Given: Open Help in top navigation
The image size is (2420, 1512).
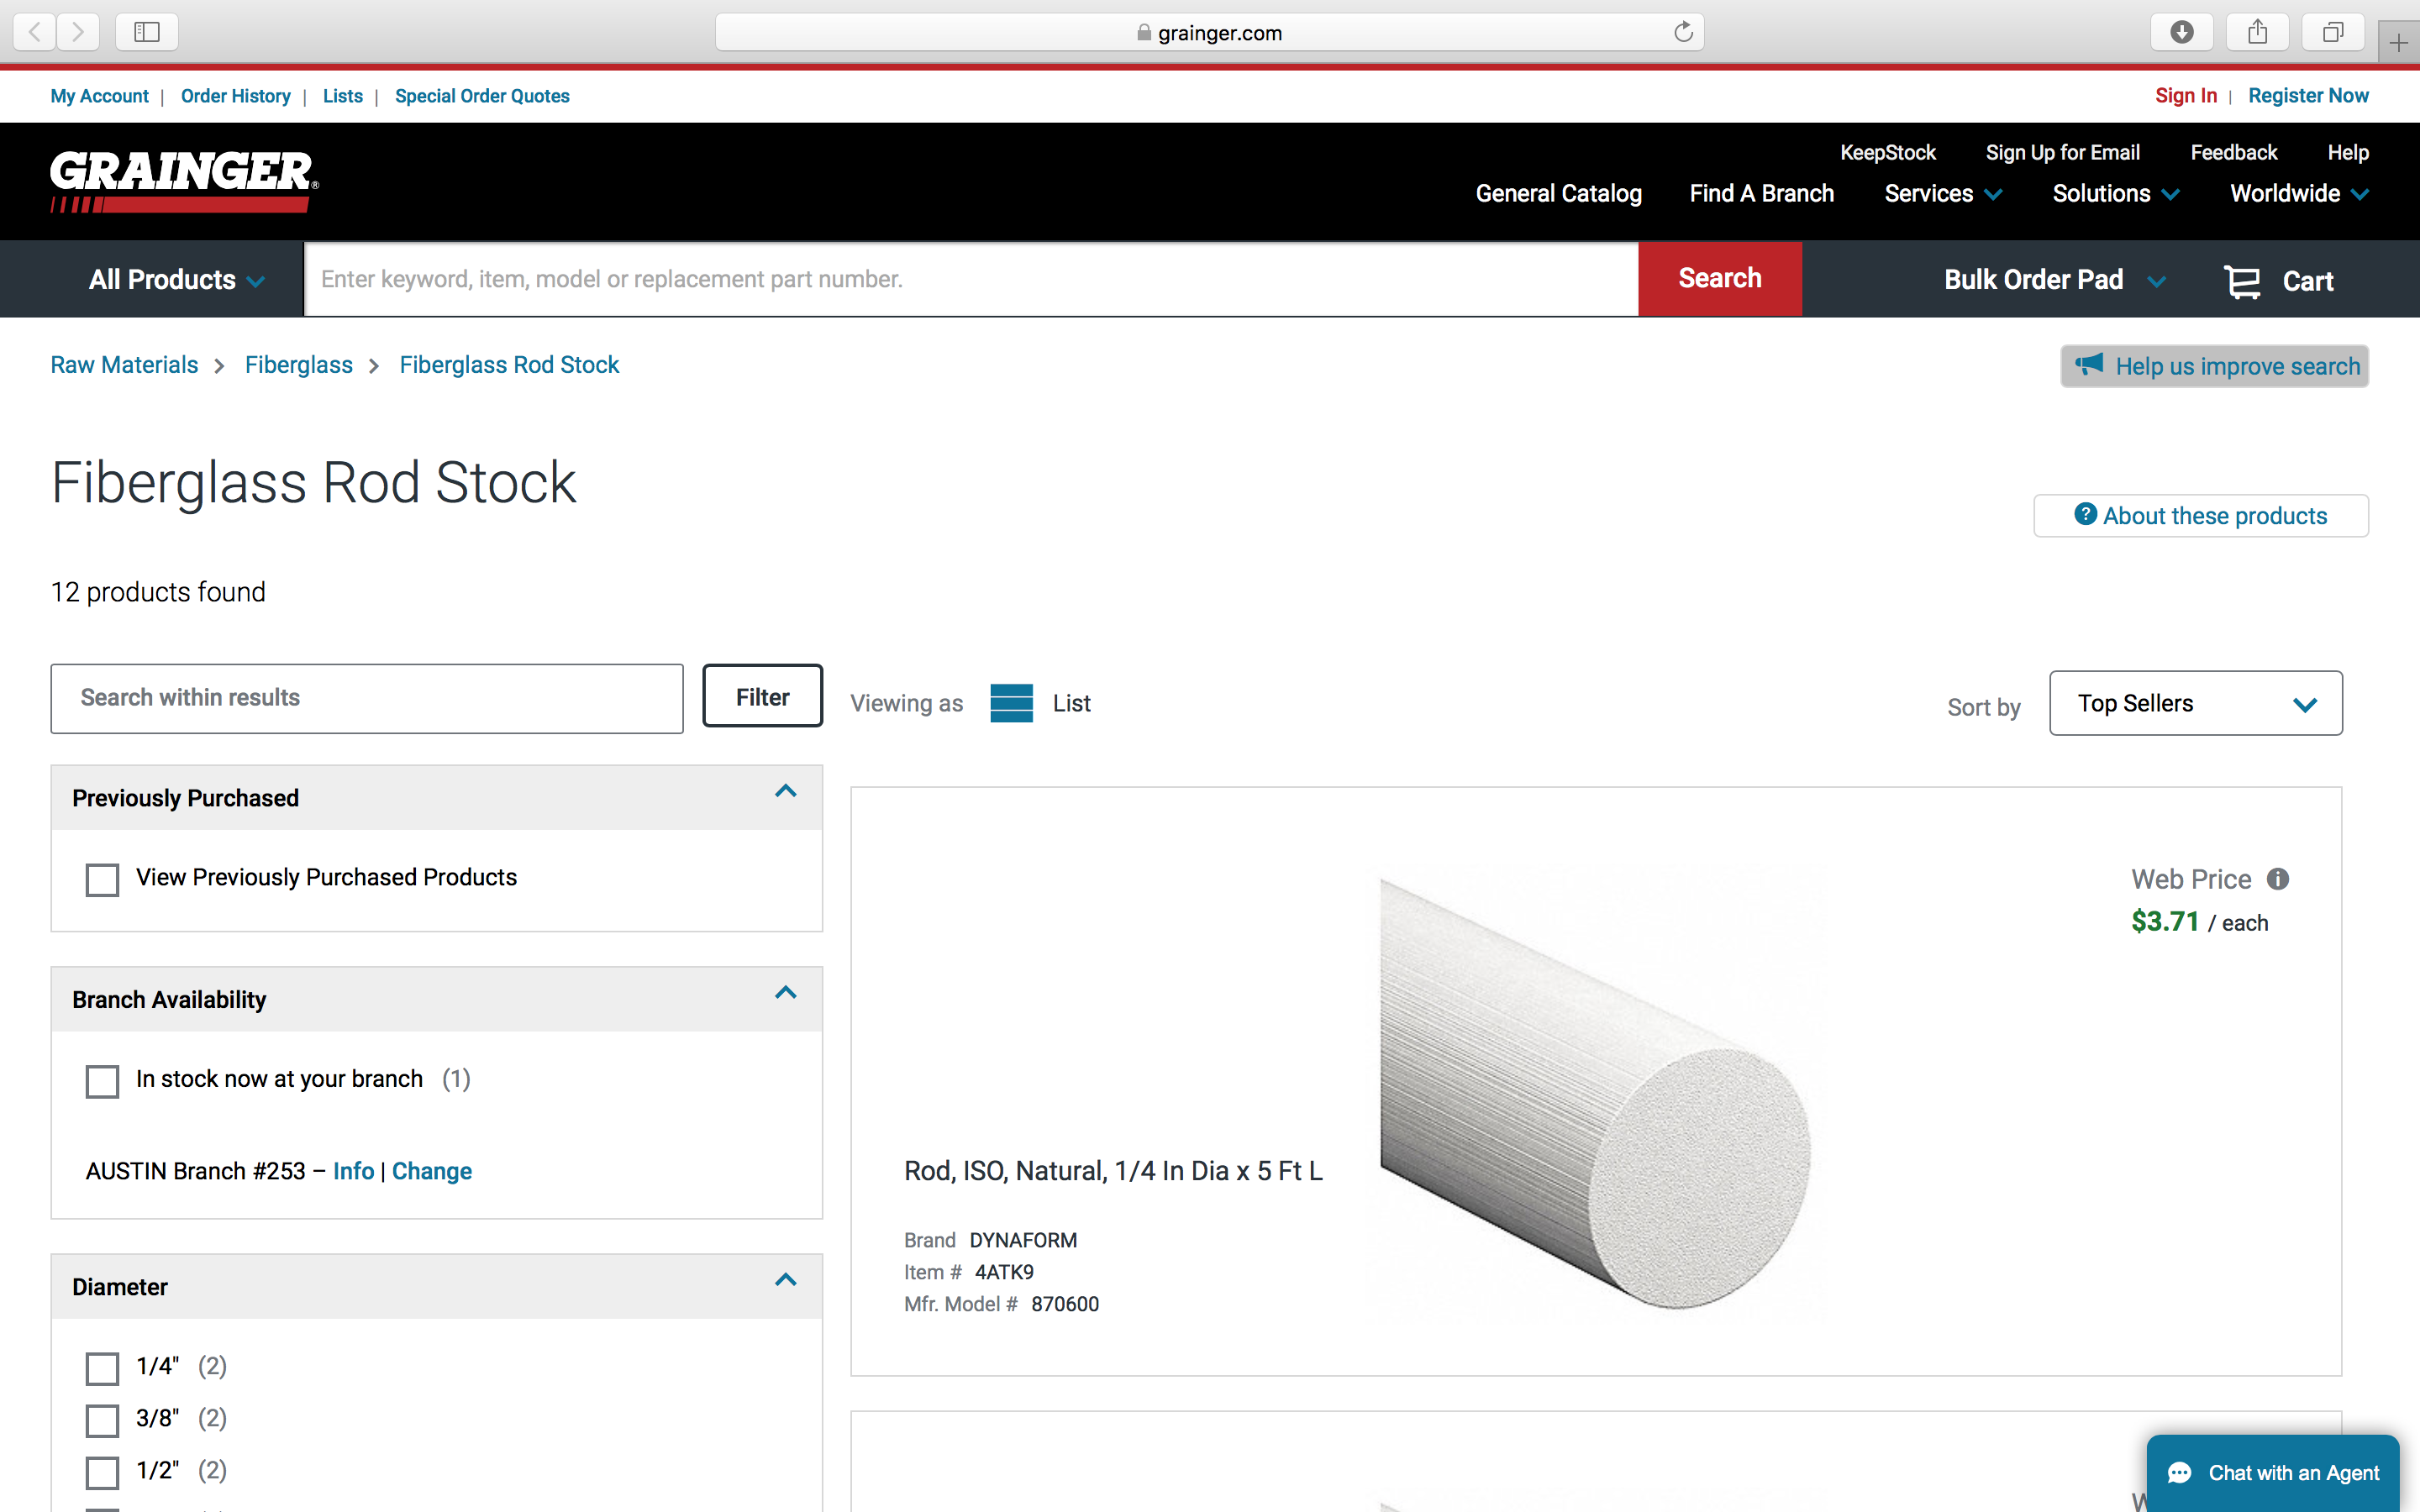Looking at the screenshot, I should pyautogui.click(x=2347, y=152).
